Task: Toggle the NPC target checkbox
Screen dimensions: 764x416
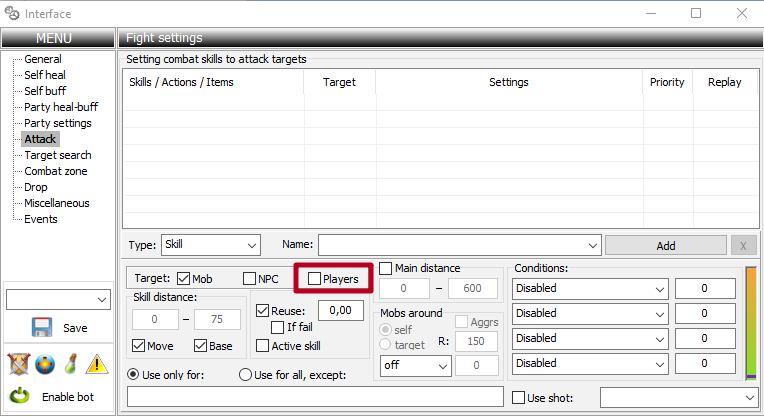Action: point(250,279)
